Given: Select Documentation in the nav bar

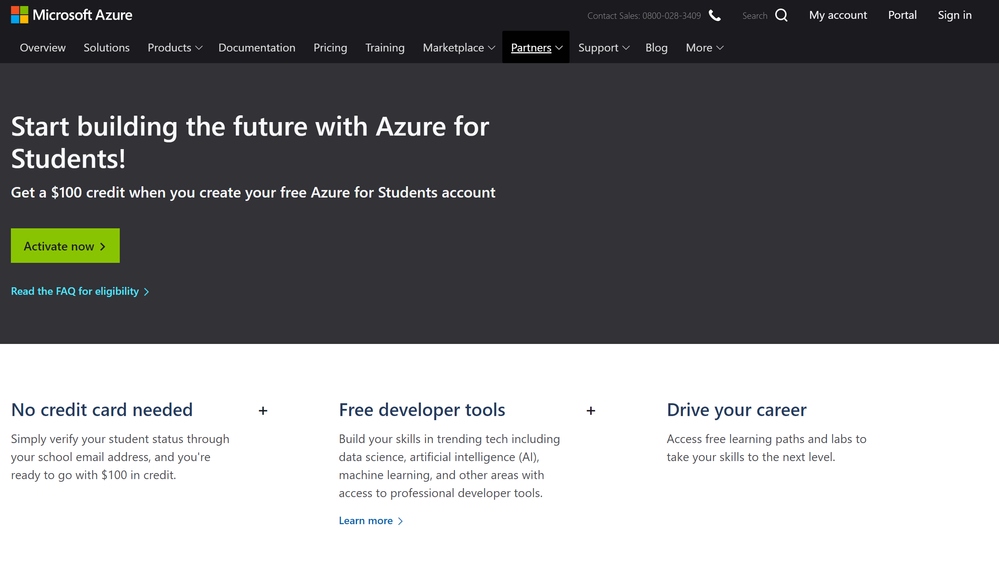Looking at the screenshot, I should pyautogui.click(x=257, y=48).
